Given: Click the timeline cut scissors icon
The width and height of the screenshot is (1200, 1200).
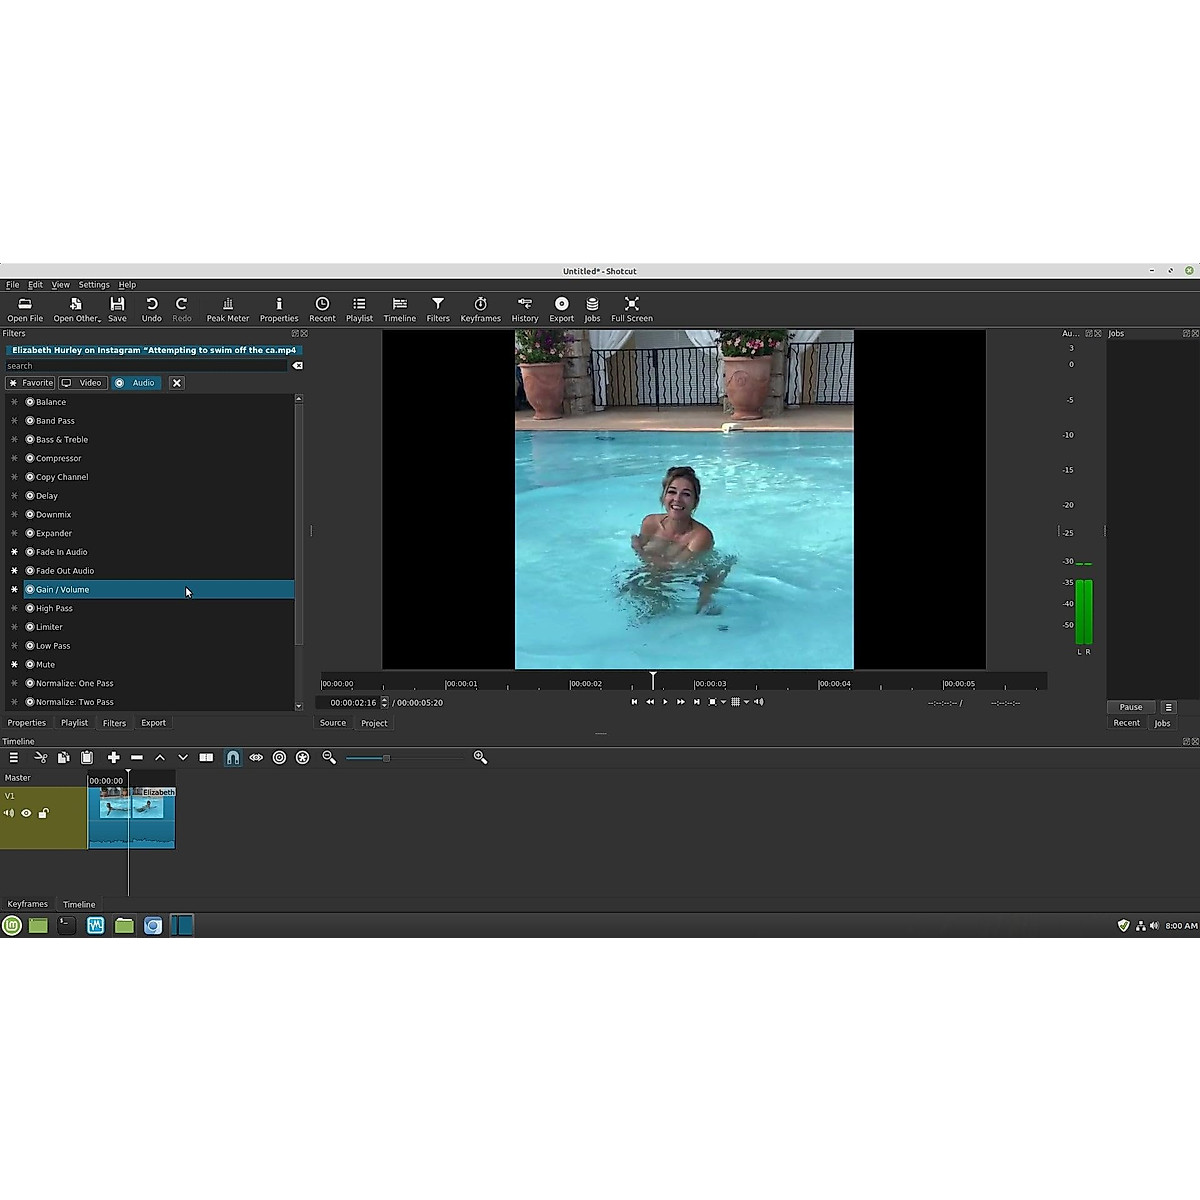Looking at the screenshot, I should pos(40,758).
